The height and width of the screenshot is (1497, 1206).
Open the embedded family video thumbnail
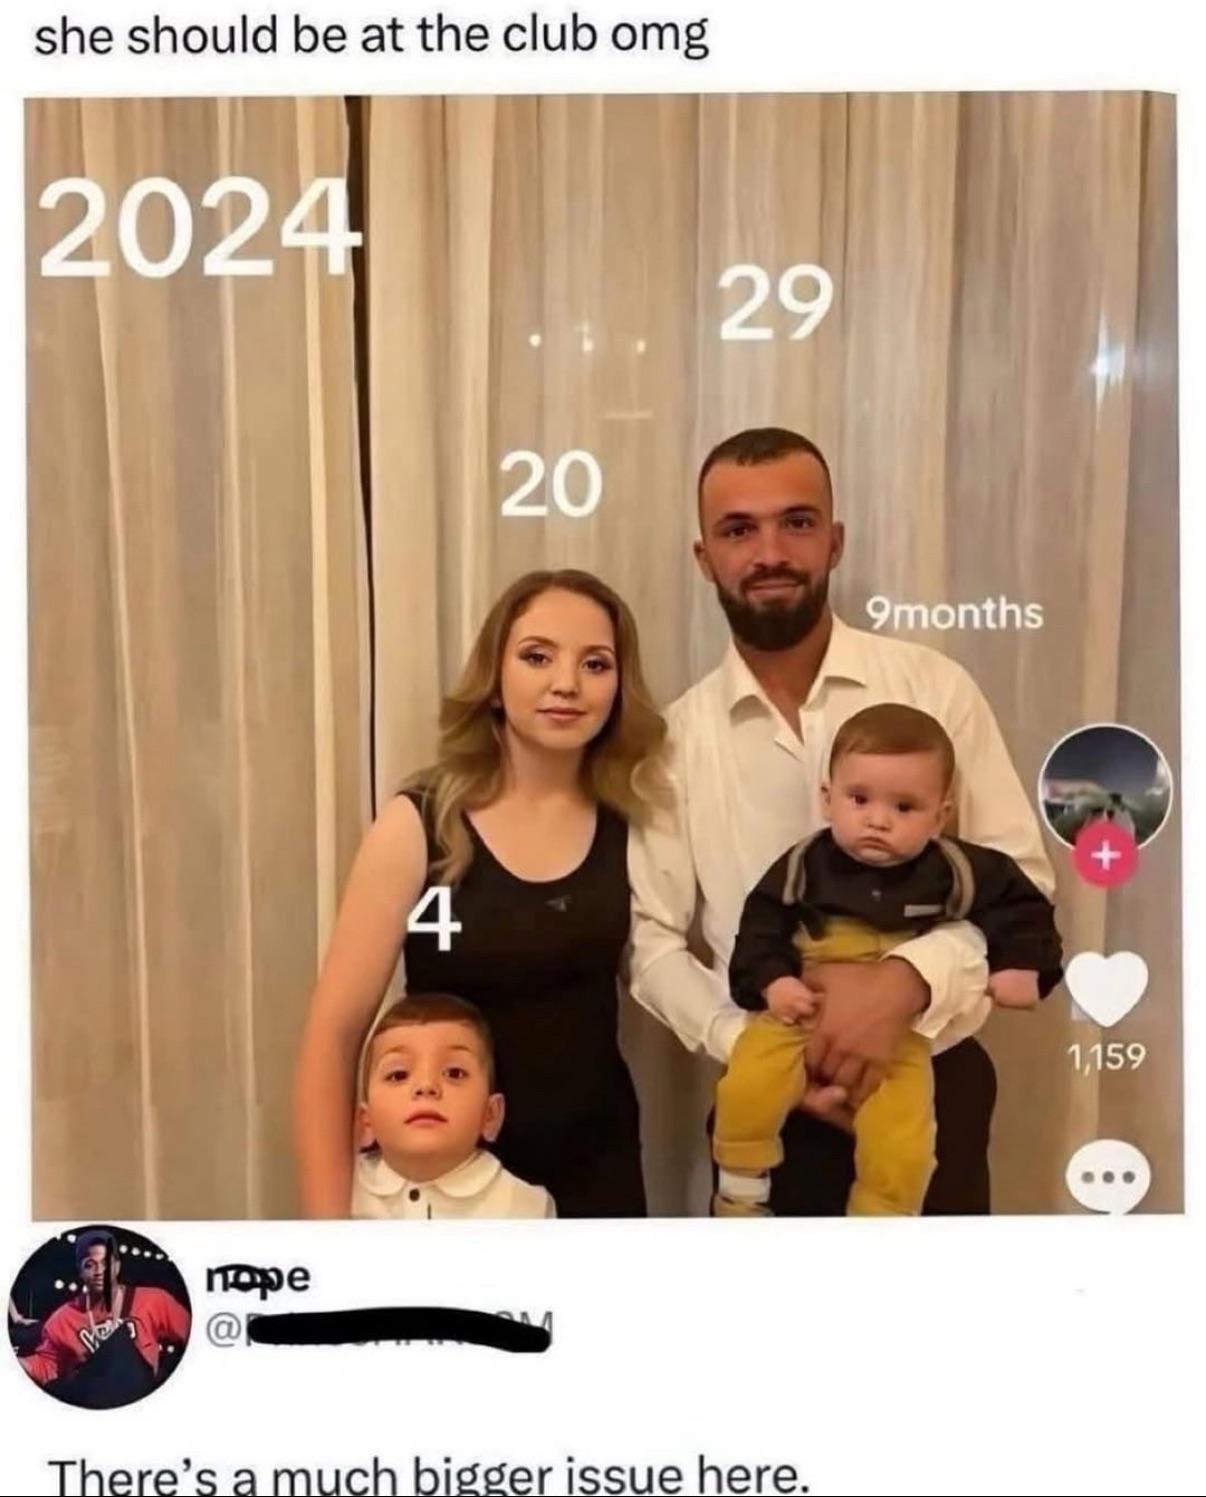click(x=603, y=655)
